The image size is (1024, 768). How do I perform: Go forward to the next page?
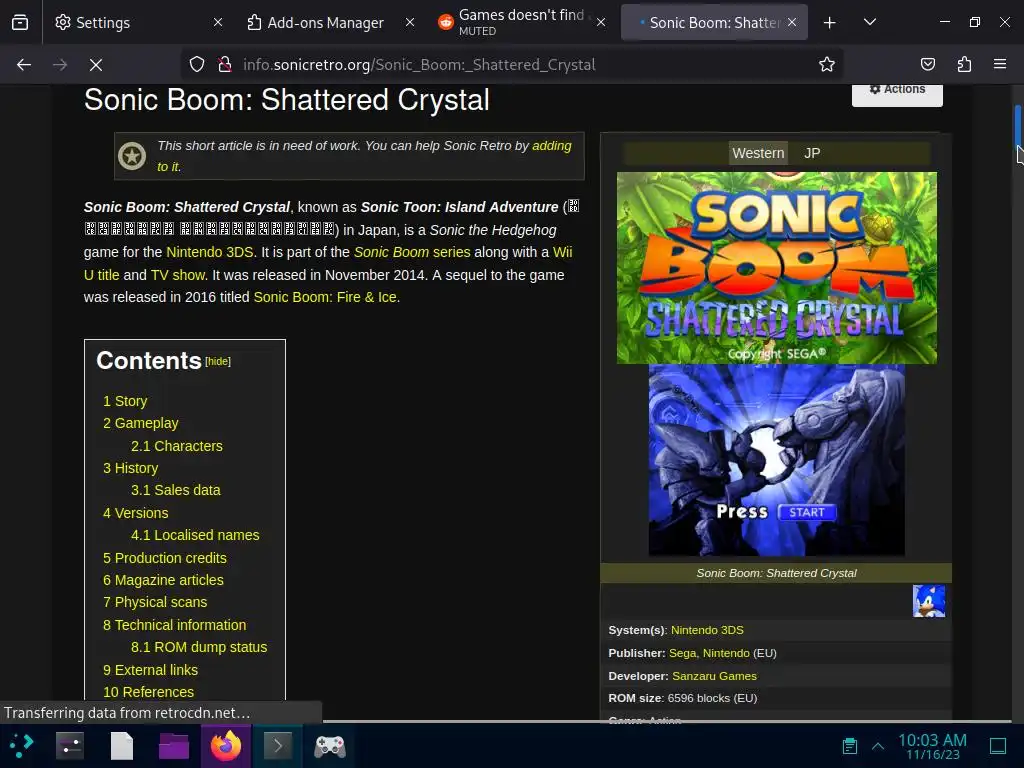coord(60,65)
